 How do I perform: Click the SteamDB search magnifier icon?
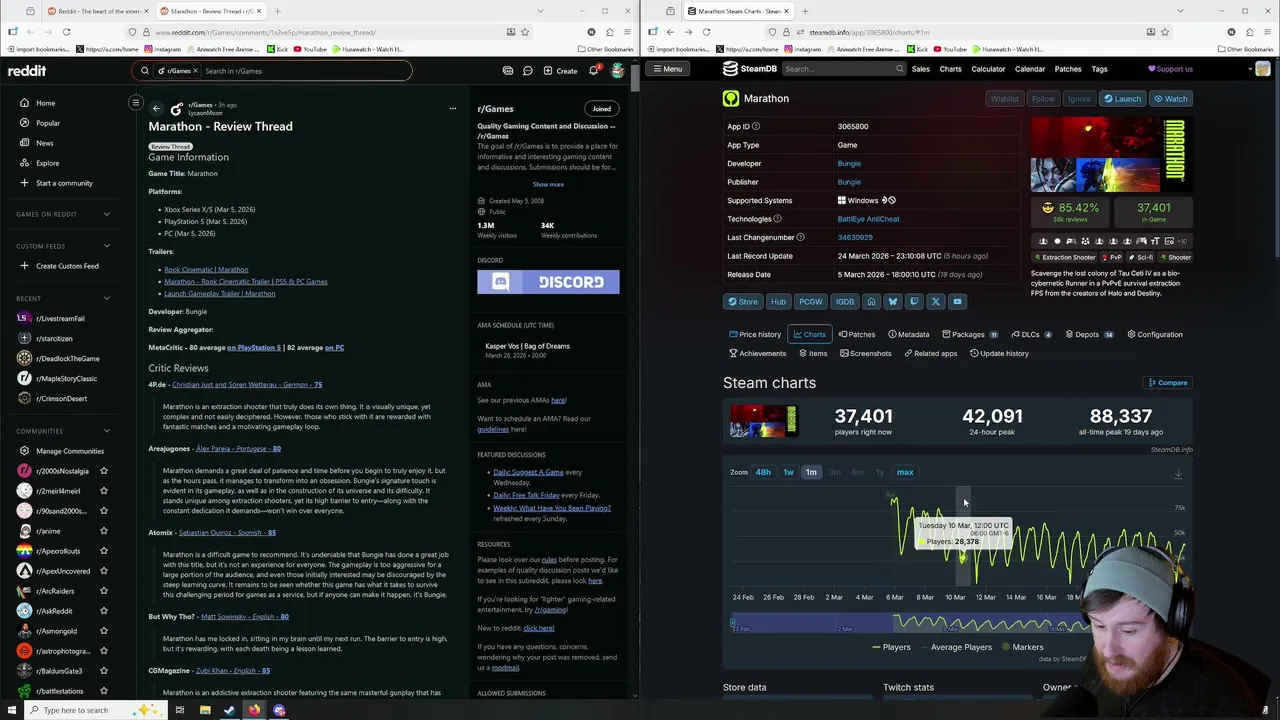point(900,69)
